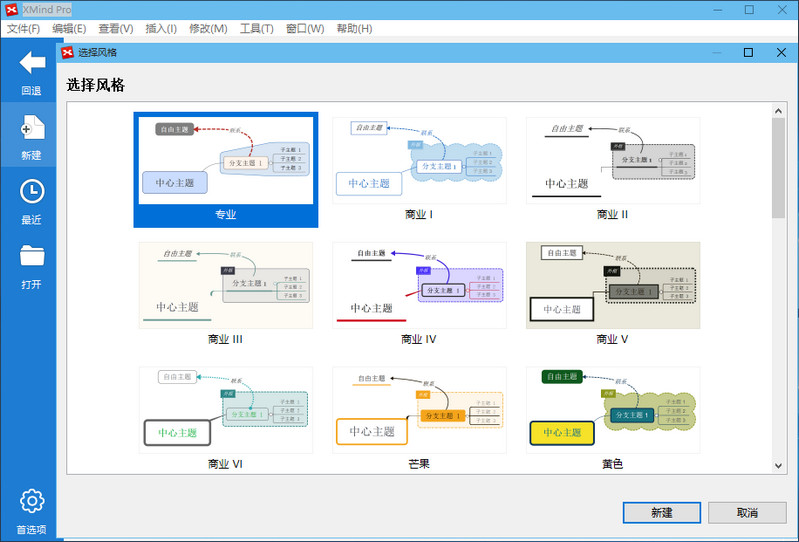Click the style list scroll up arrow
Image resolution: width=799 pixels, height=542 pixels.
[778, 111]
